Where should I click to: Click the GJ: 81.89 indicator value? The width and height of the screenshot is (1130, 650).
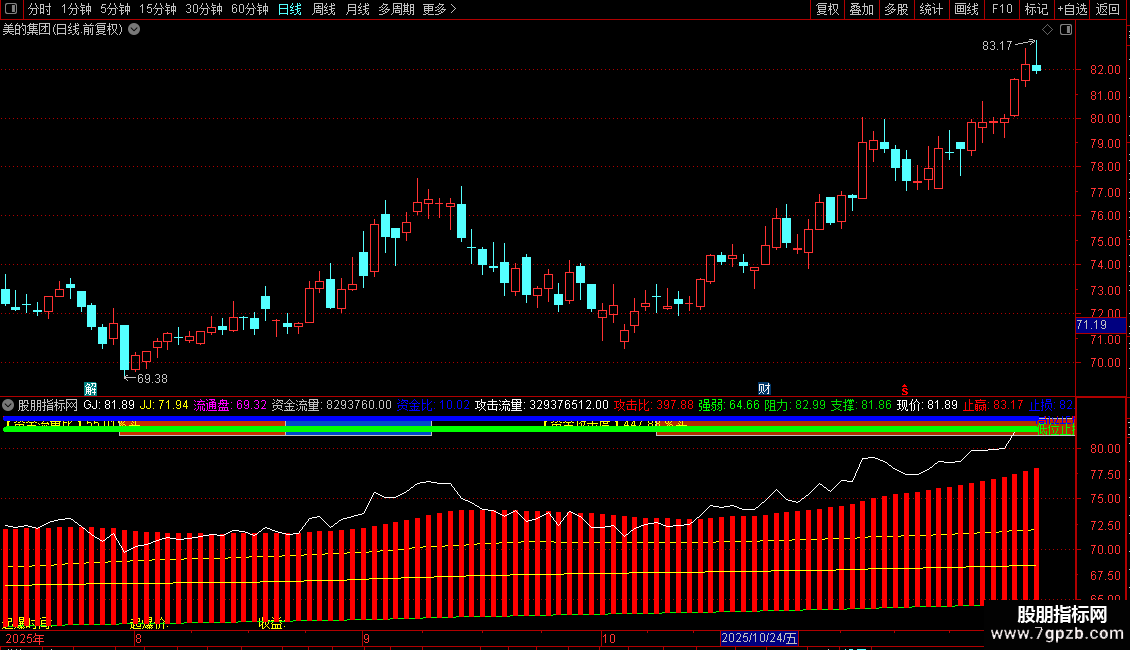click(x=109, y=406)
